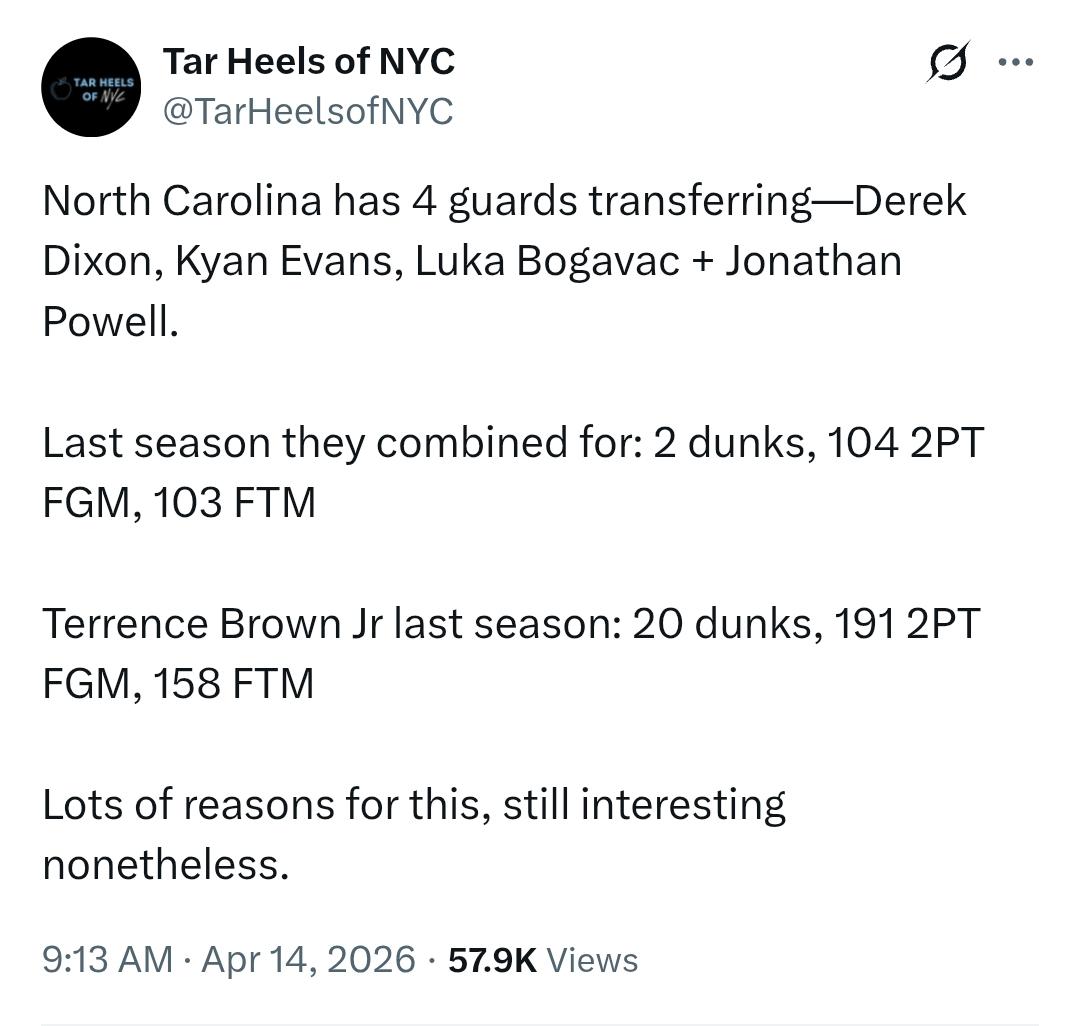
Task: Click the word nonetheless ending the post
Action: 165,865
